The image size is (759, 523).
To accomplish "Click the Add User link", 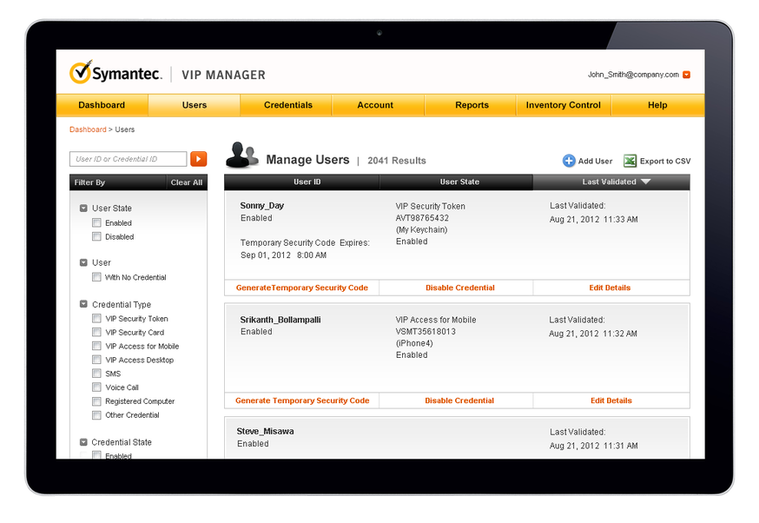I will point(595,161).
